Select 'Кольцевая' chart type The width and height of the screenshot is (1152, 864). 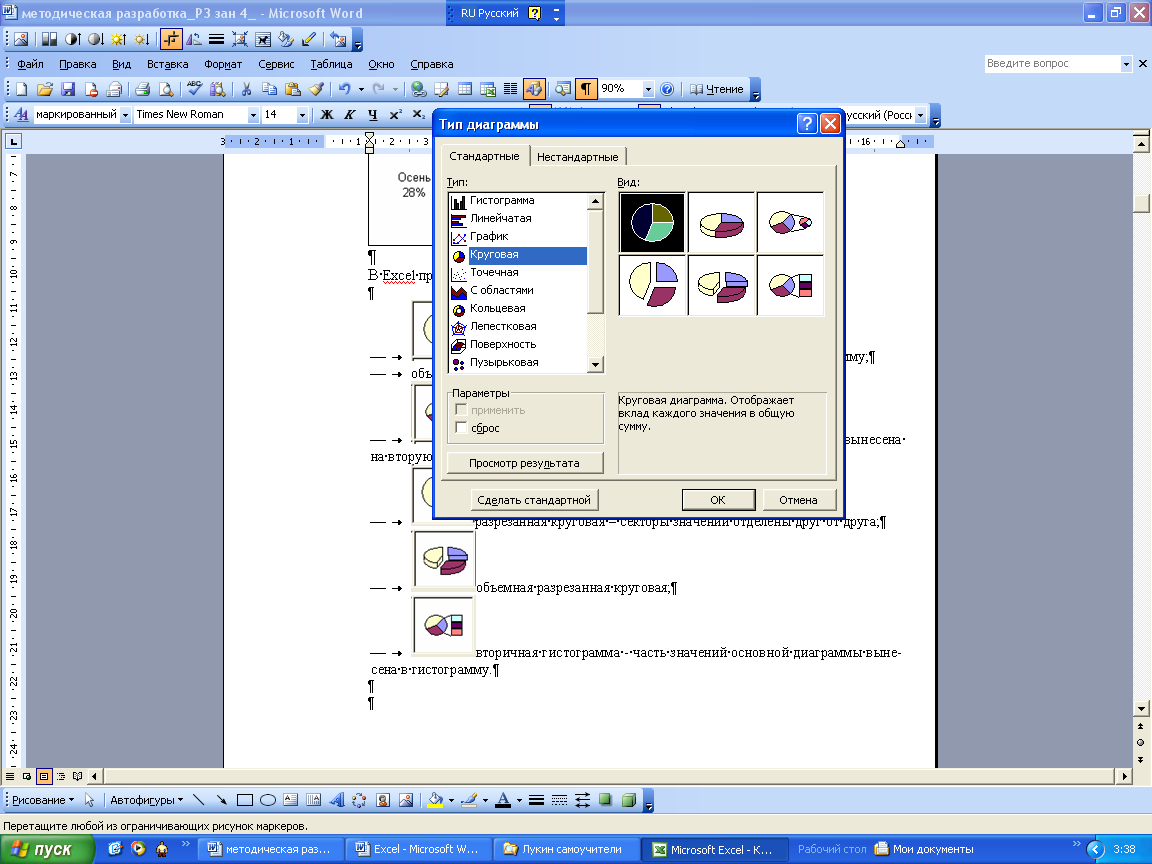[518, 309]
